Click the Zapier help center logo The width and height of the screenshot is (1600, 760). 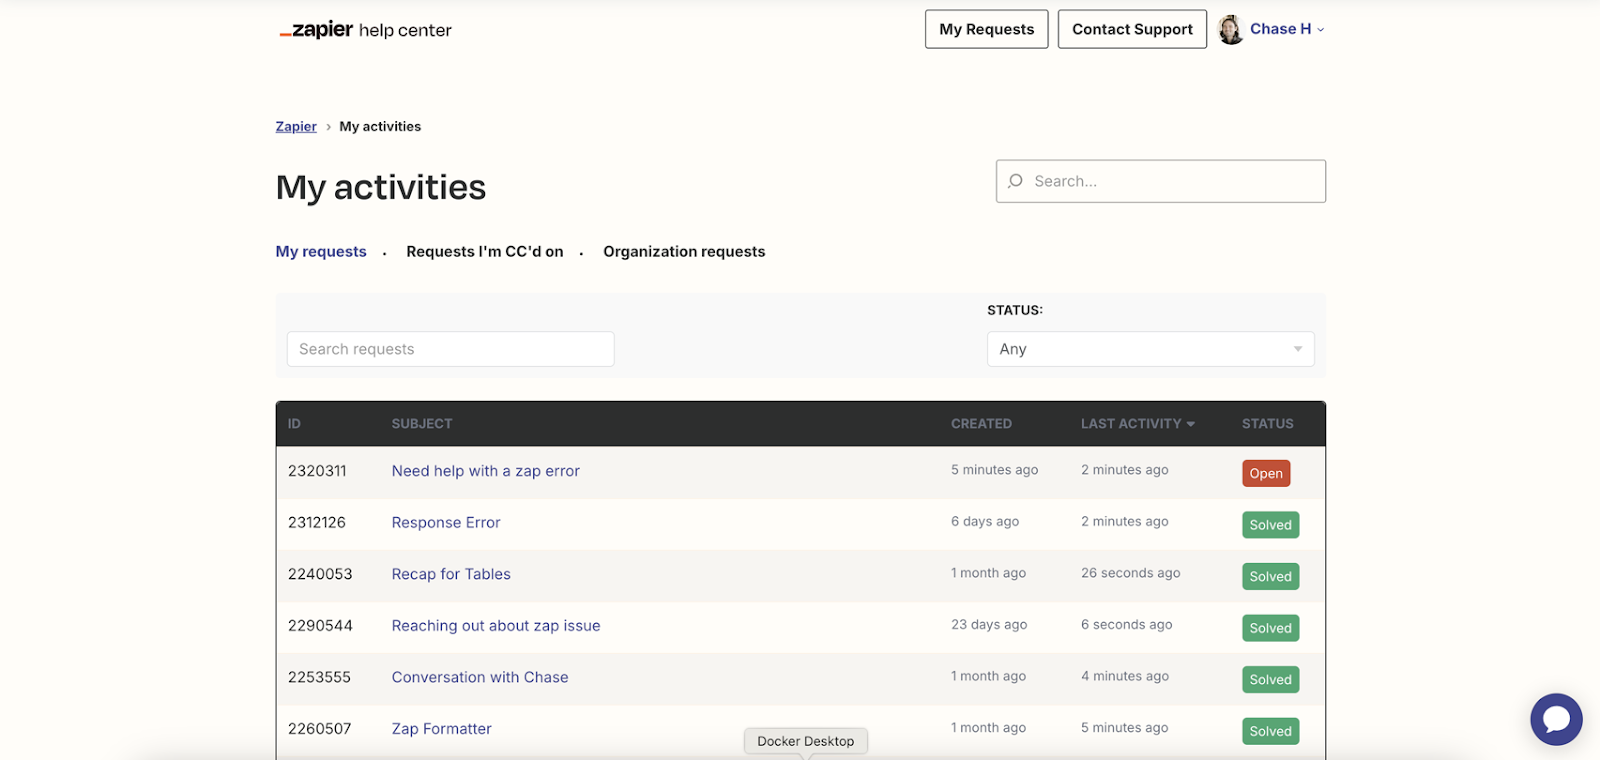[x=365, y=30]
